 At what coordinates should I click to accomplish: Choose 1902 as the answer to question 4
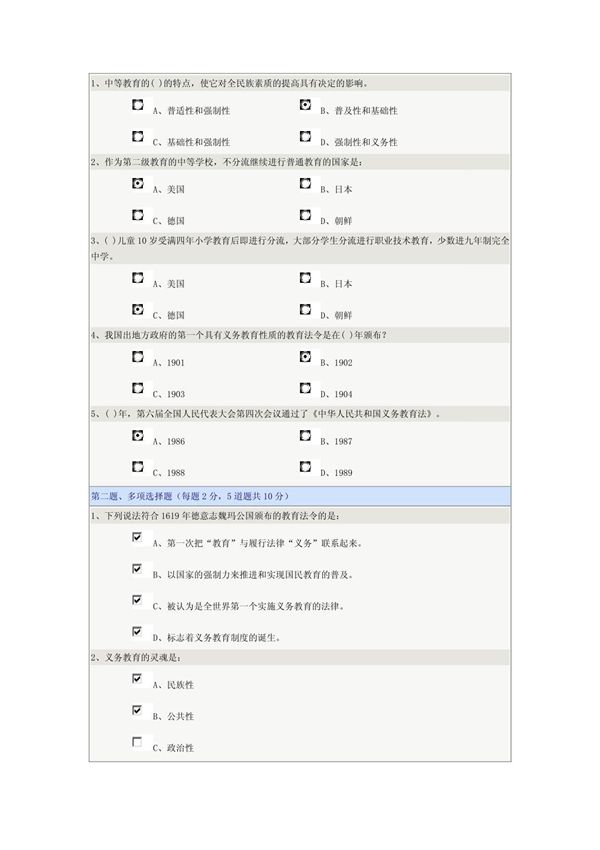point(307,356)
